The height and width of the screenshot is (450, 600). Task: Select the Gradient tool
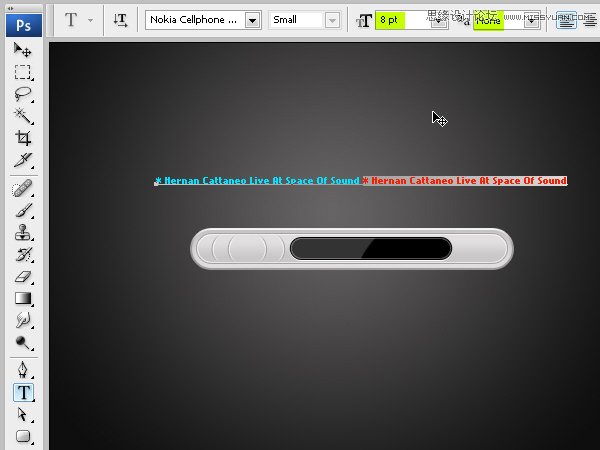[23, 298]
